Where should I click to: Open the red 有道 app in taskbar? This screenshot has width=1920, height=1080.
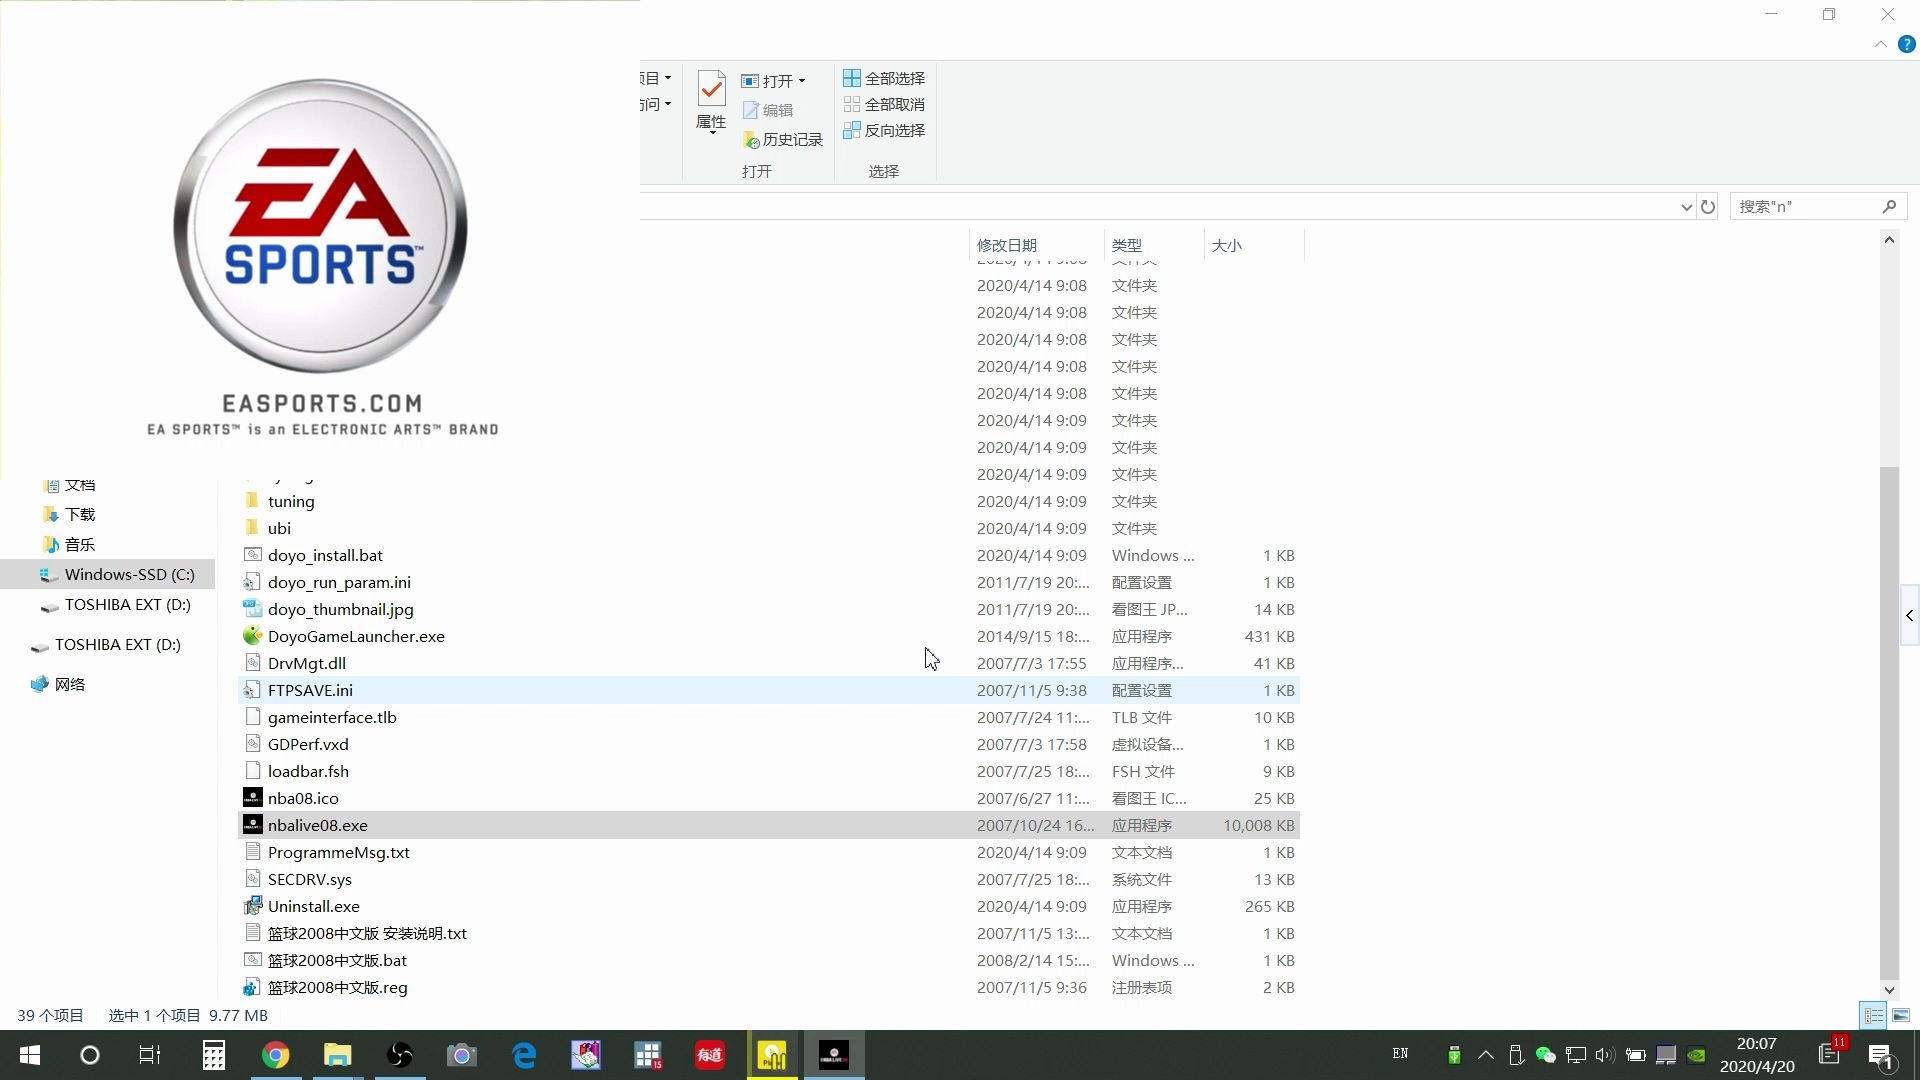pos(710,1055)
